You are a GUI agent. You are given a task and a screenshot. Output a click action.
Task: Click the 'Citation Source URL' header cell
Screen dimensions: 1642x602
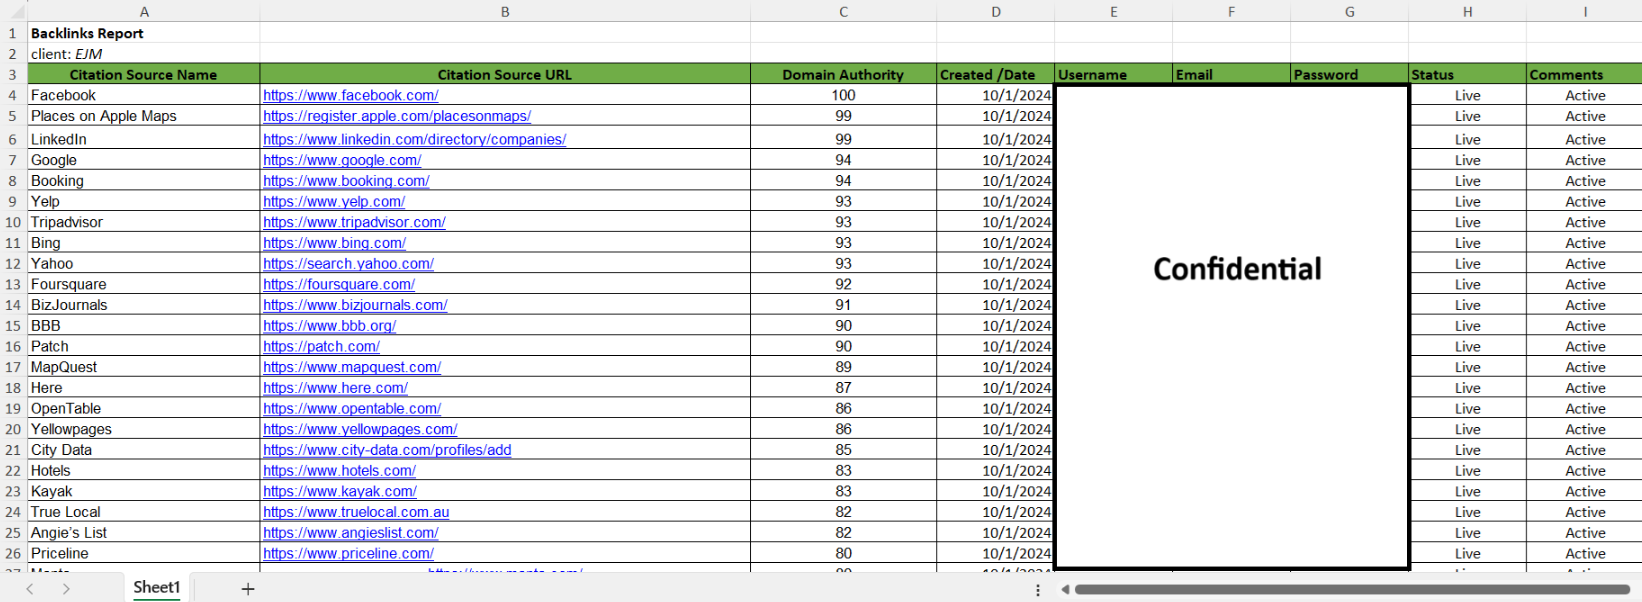point(505,75)
